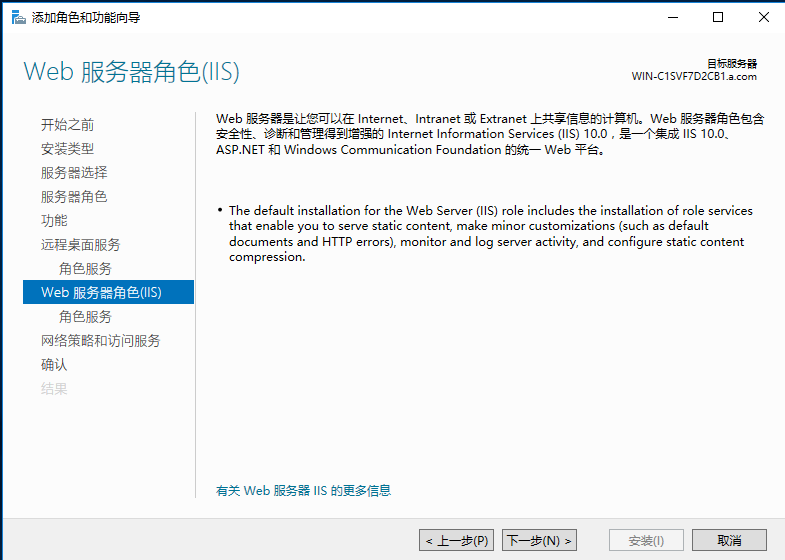Image resolution: width=785 pixels, height=560 pixels.
Task: Go to the 网络策略和访问服务 step
Action: coord(100,341)
